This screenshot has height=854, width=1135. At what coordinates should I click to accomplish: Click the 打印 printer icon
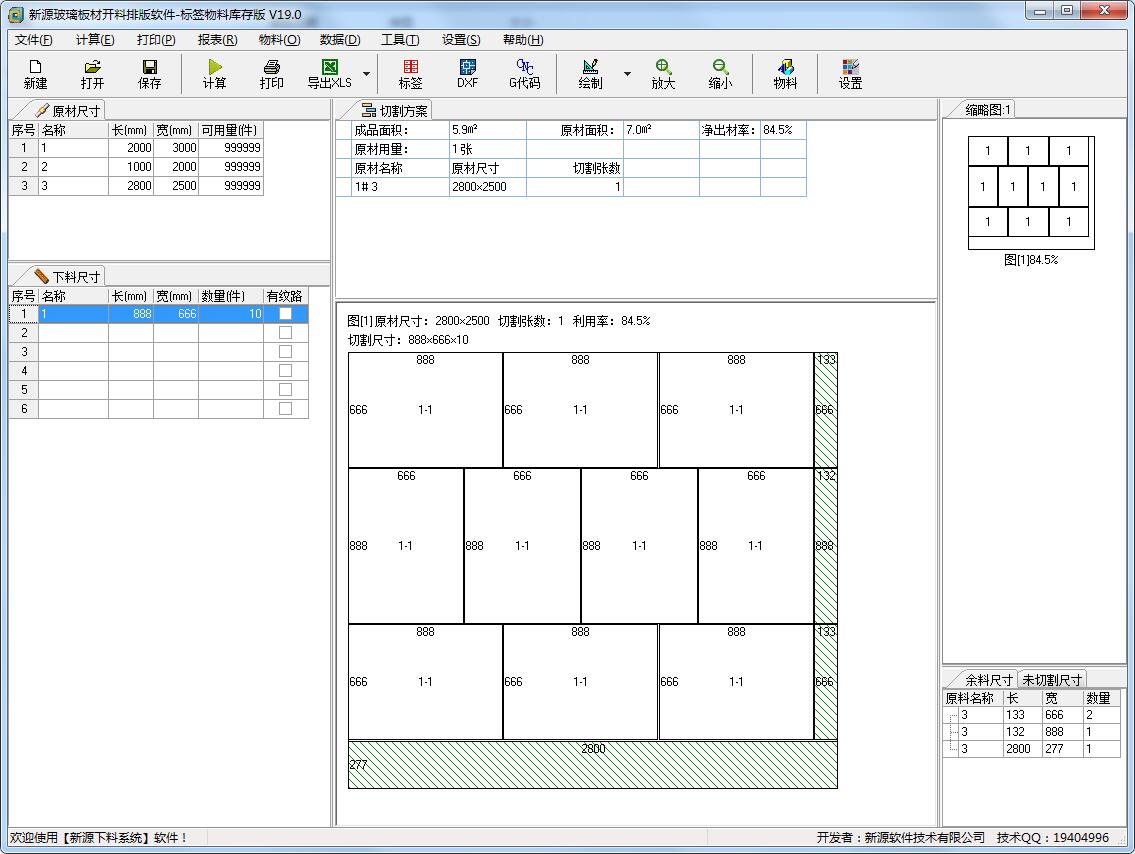[272, 74]
